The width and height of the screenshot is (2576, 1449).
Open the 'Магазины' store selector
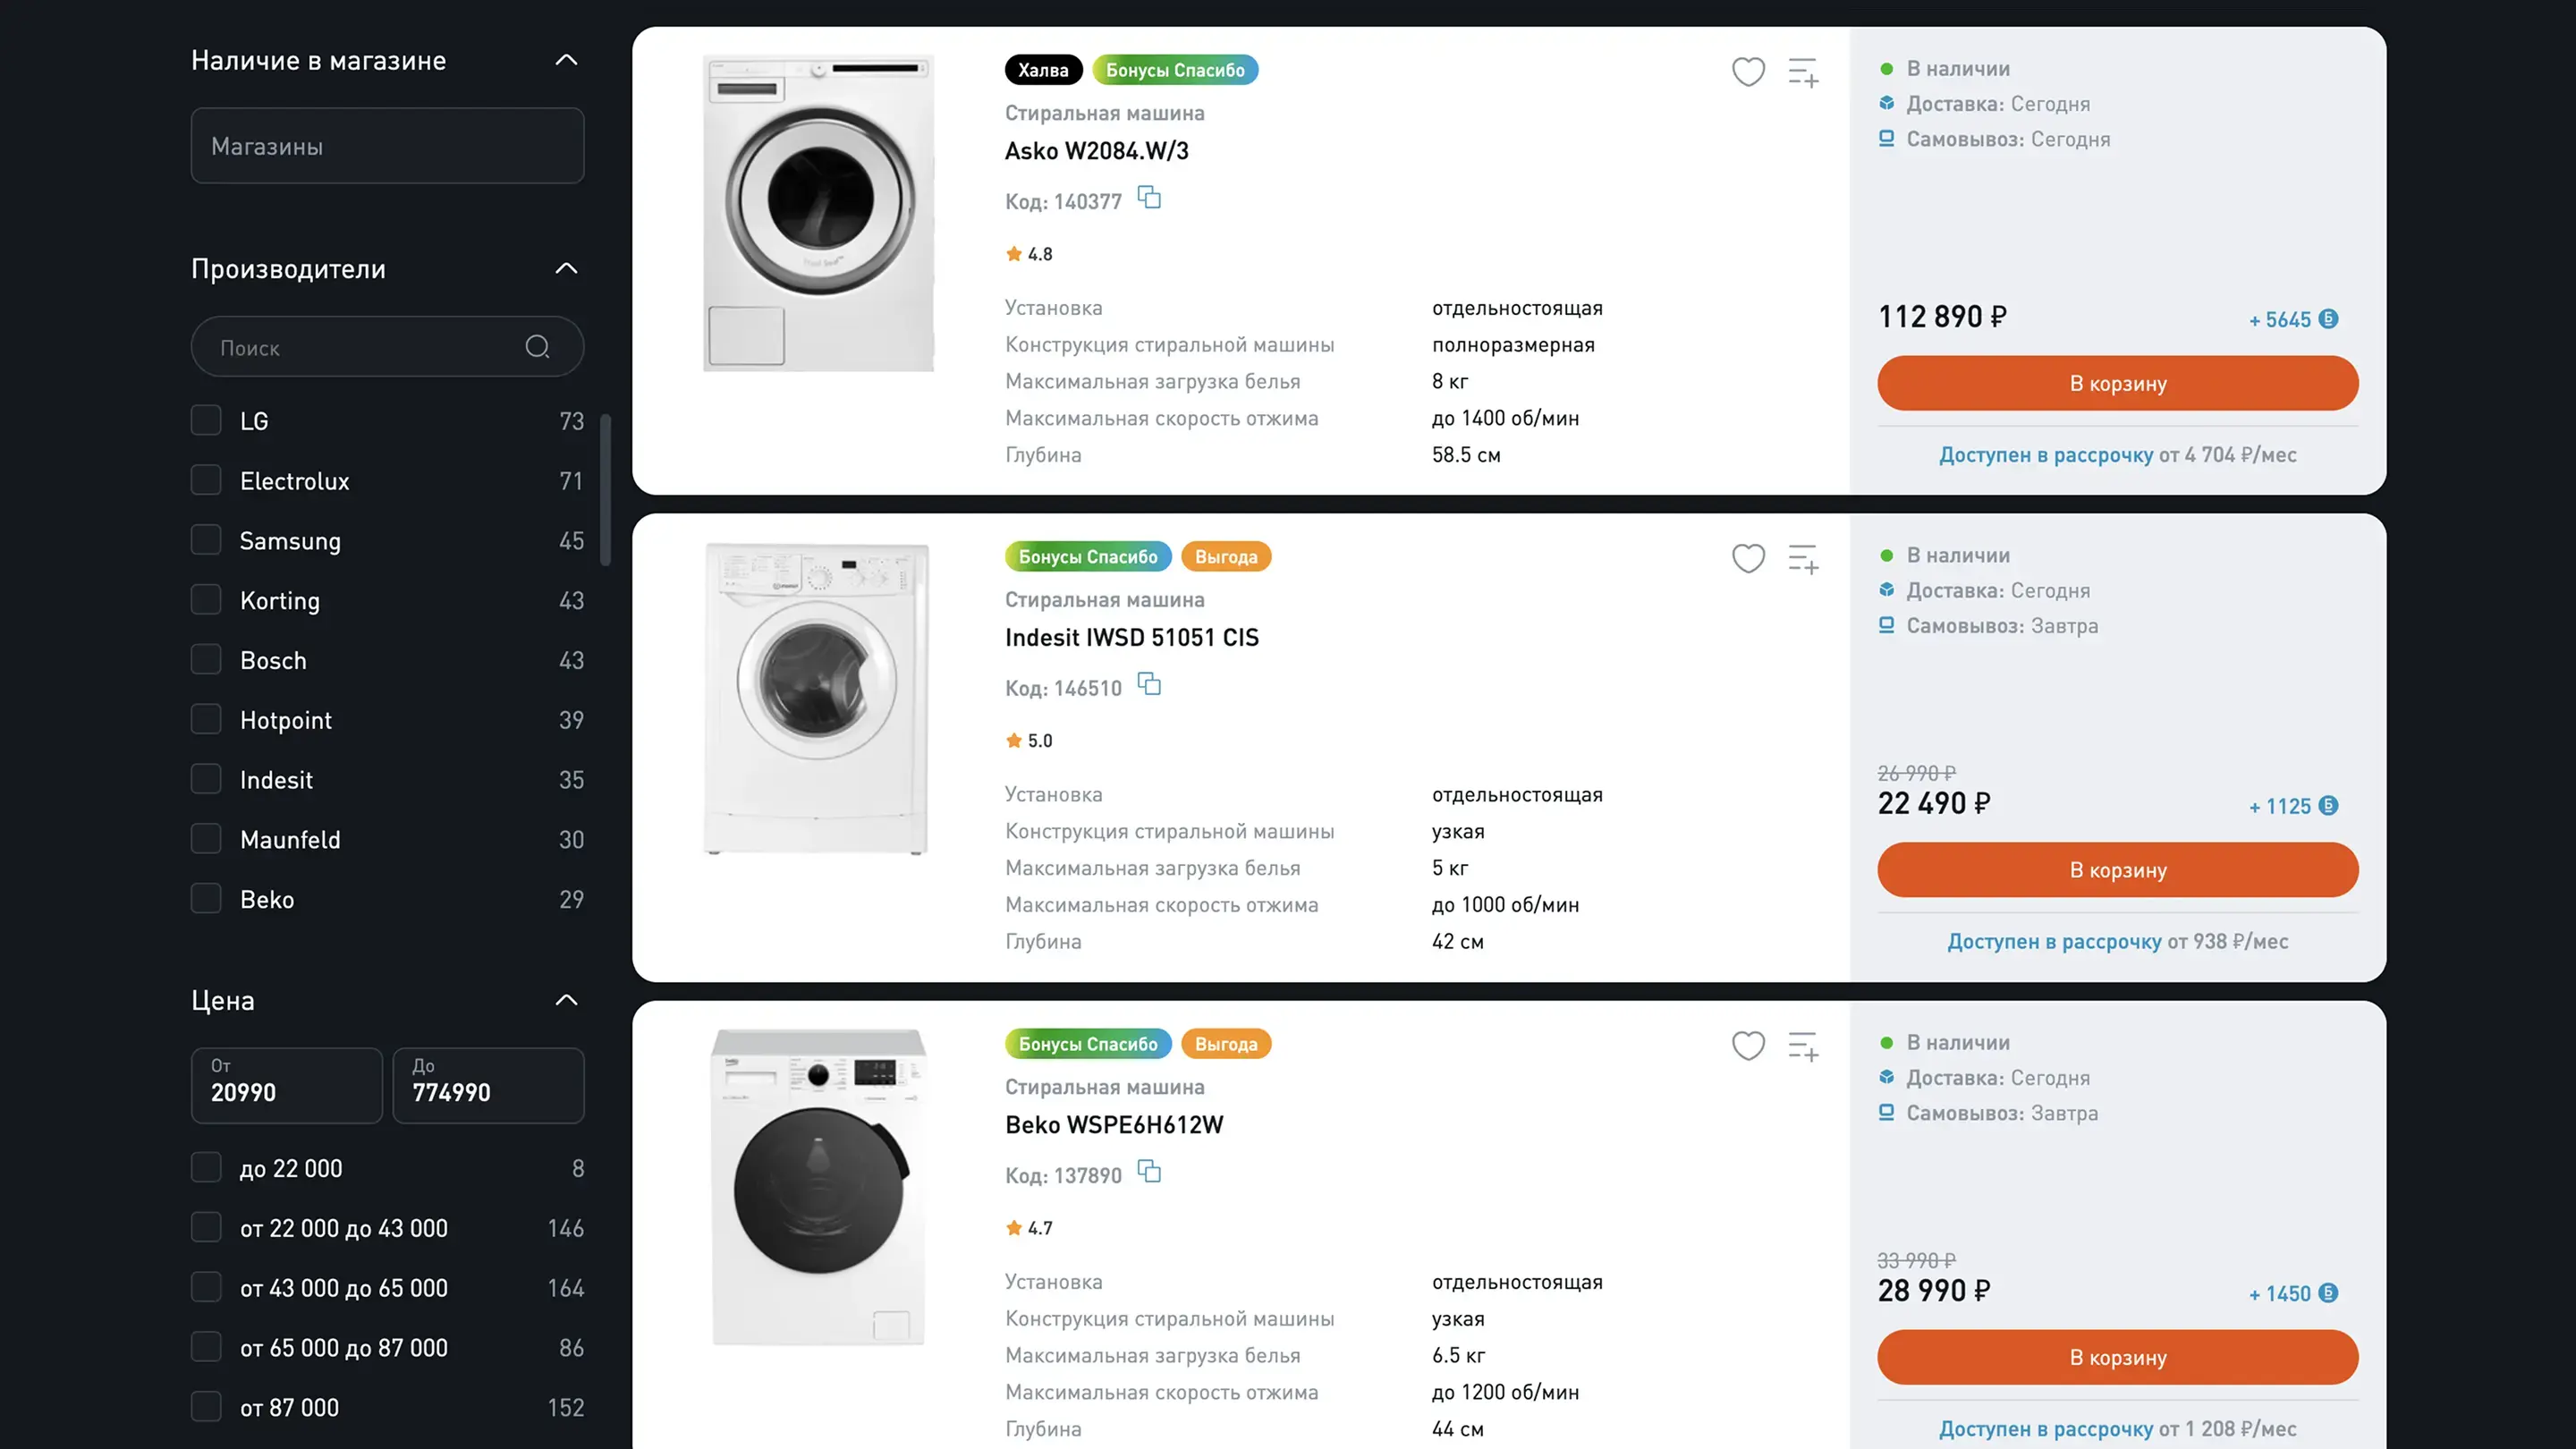[x=387, y=146]
